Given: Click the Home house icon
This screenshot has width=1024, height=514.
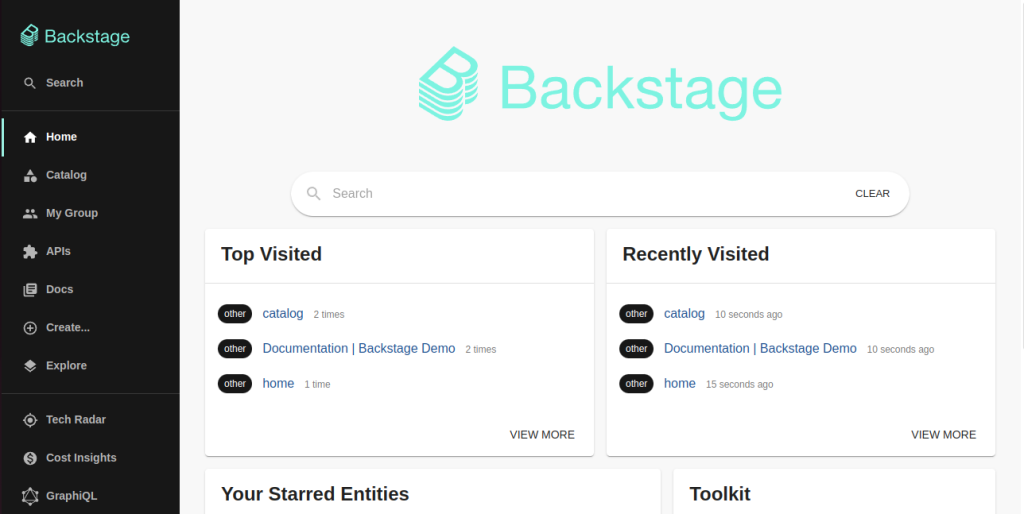Looking at the screenshot, I should (x=30, y=137).
